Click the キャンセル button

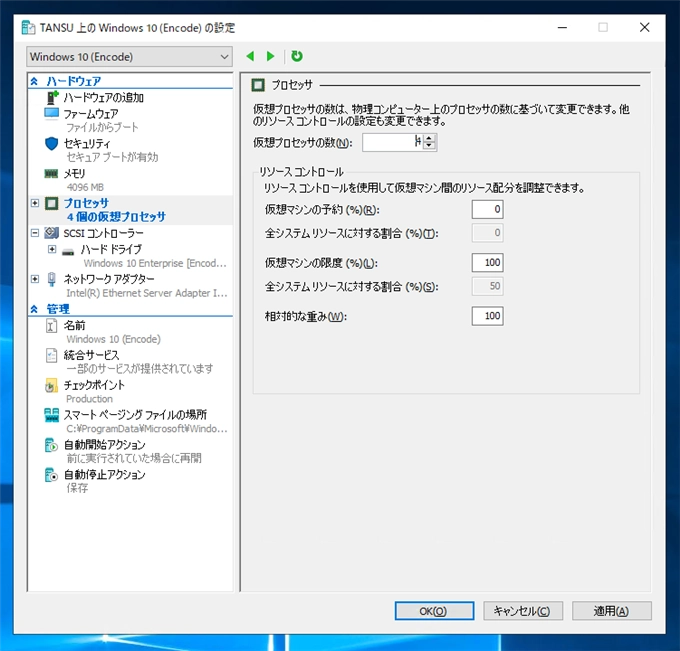click(x=523, y=611)
